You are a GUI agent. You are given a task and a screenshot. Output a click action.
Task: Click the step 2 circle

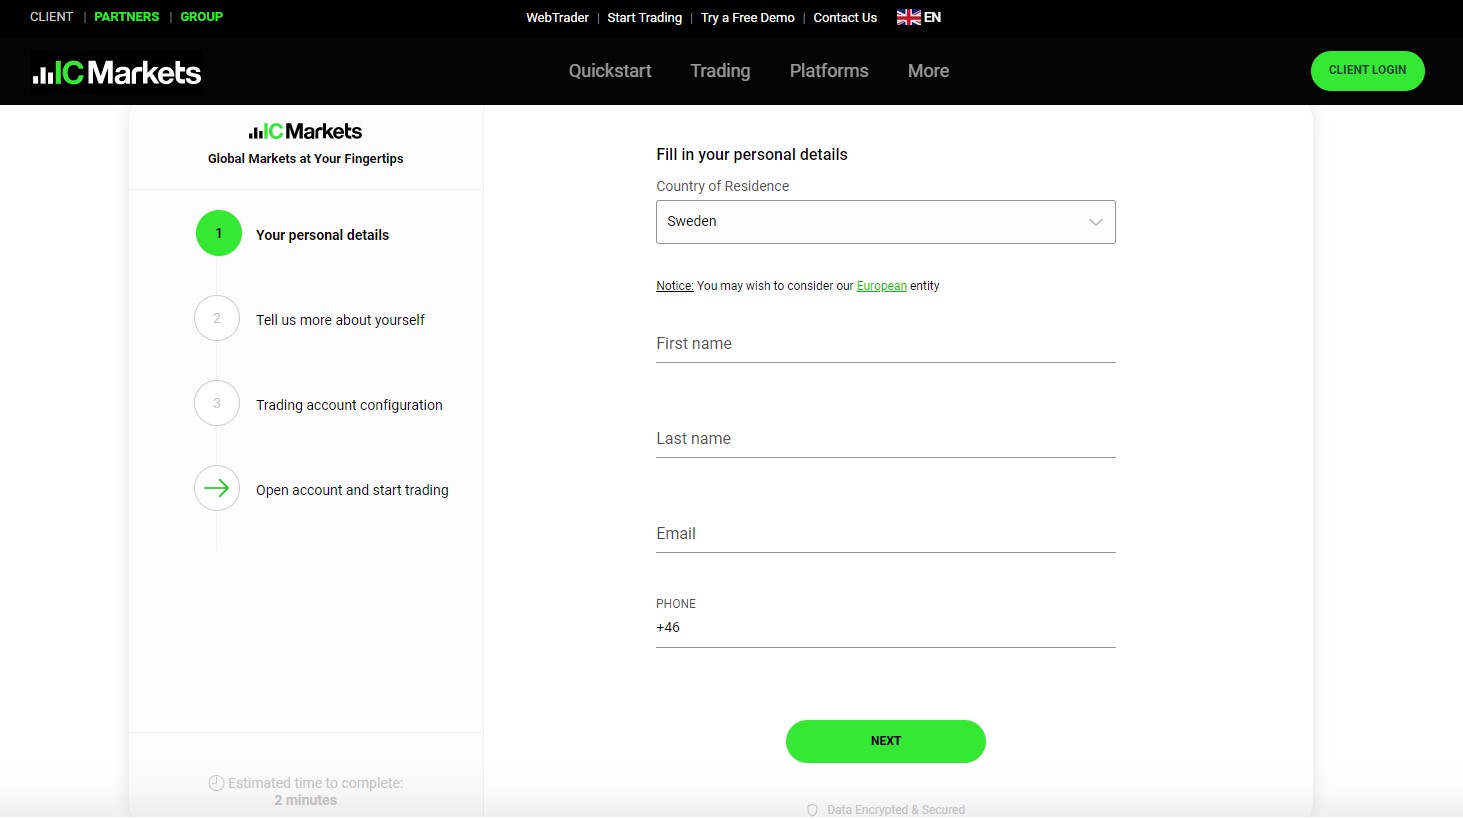click(217, 318)
